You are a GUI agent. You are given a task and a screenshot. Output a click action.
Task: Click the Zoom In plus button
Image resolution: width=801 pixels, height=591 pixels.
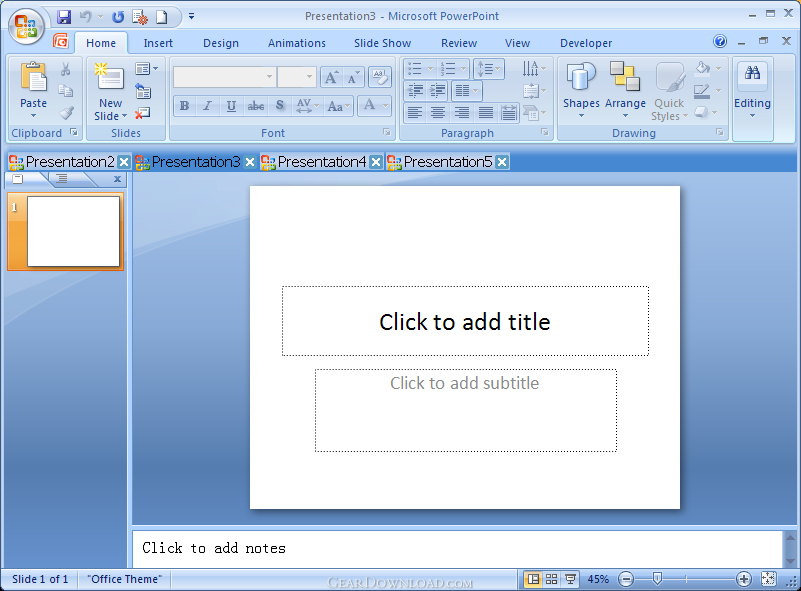pos(743,579)
